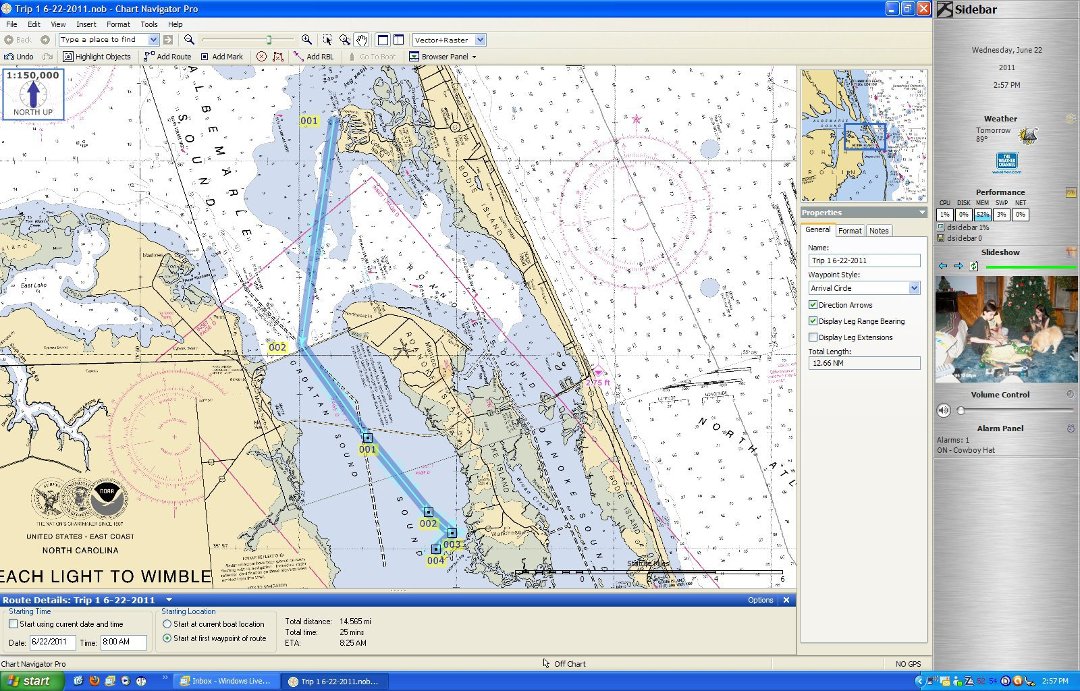Image resolution: width=1080 pixels, height=691 pixels.
Task: Select Start at first waypoint of route
Action: coord(167,639)
